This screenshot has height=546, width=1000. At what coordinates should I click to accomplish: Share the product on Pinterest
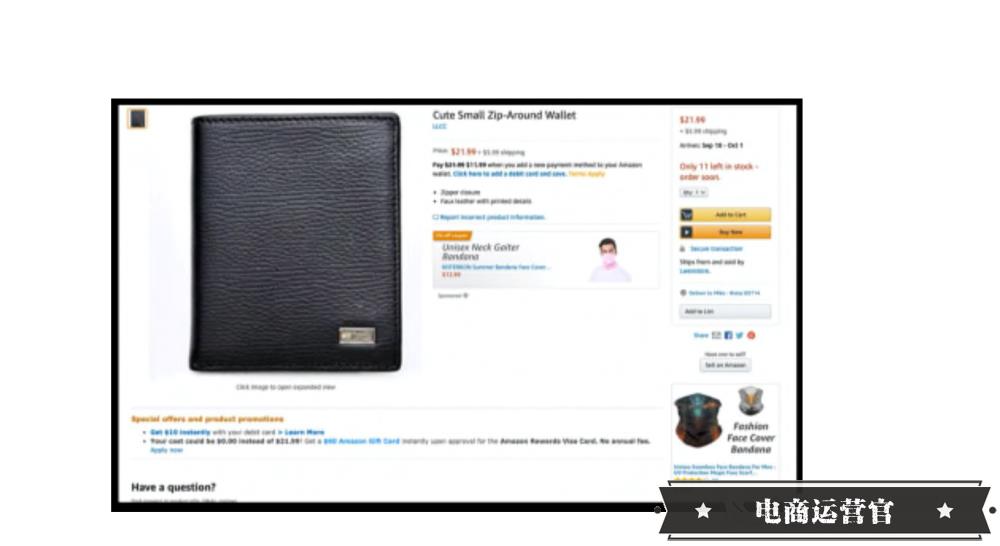tap(751, 336)
